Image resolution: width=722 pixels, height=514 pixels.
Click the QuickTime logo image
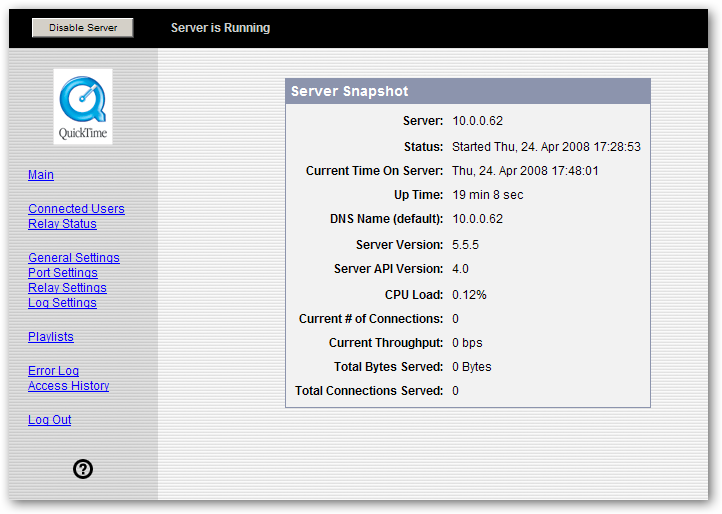(83, 107)
